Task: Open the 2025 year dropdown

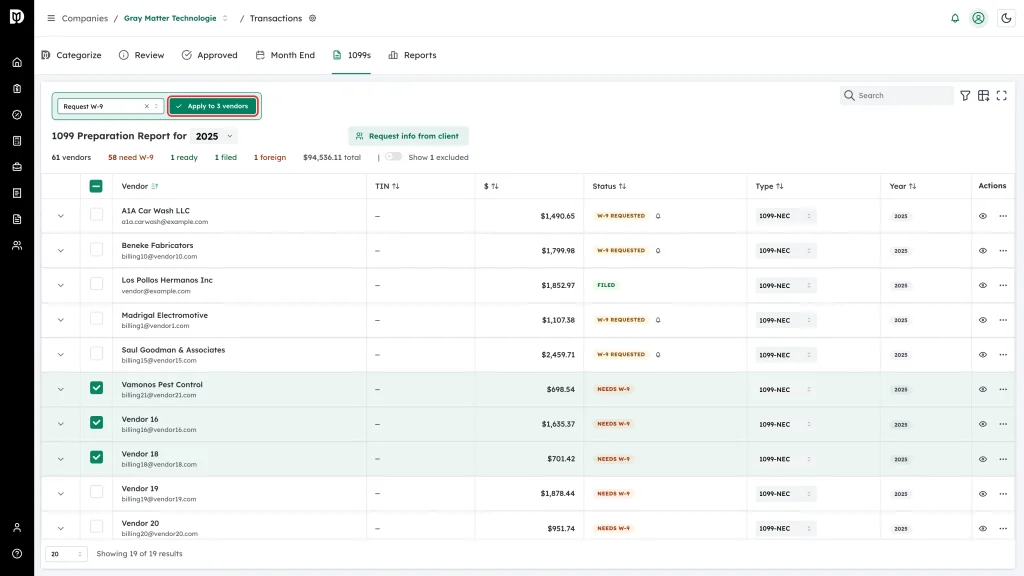Action: (x=214, y=136)
